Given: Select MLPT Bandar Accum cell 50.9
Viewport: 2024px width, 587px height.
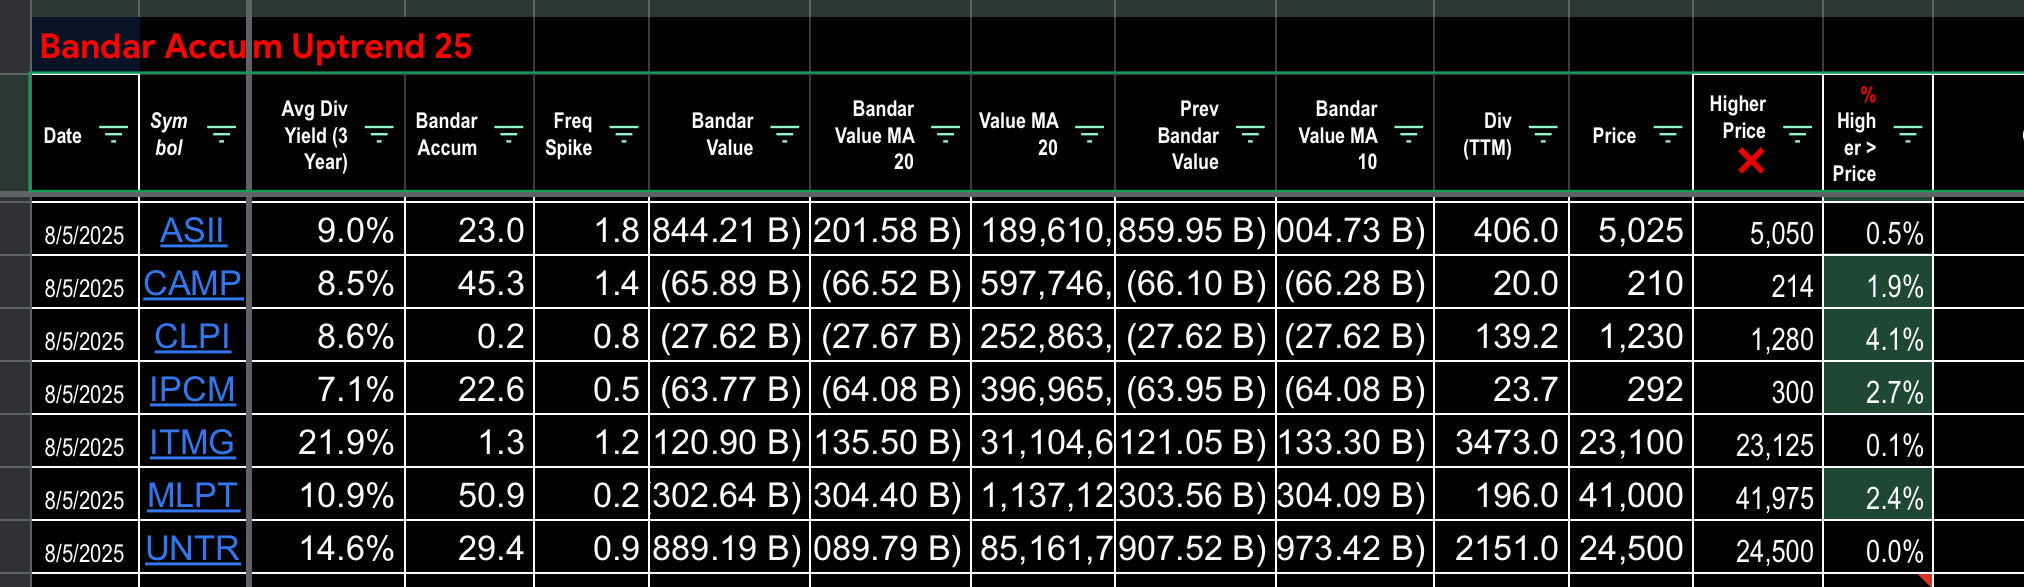Looking at the screenshot, I should tap(469, 495).
